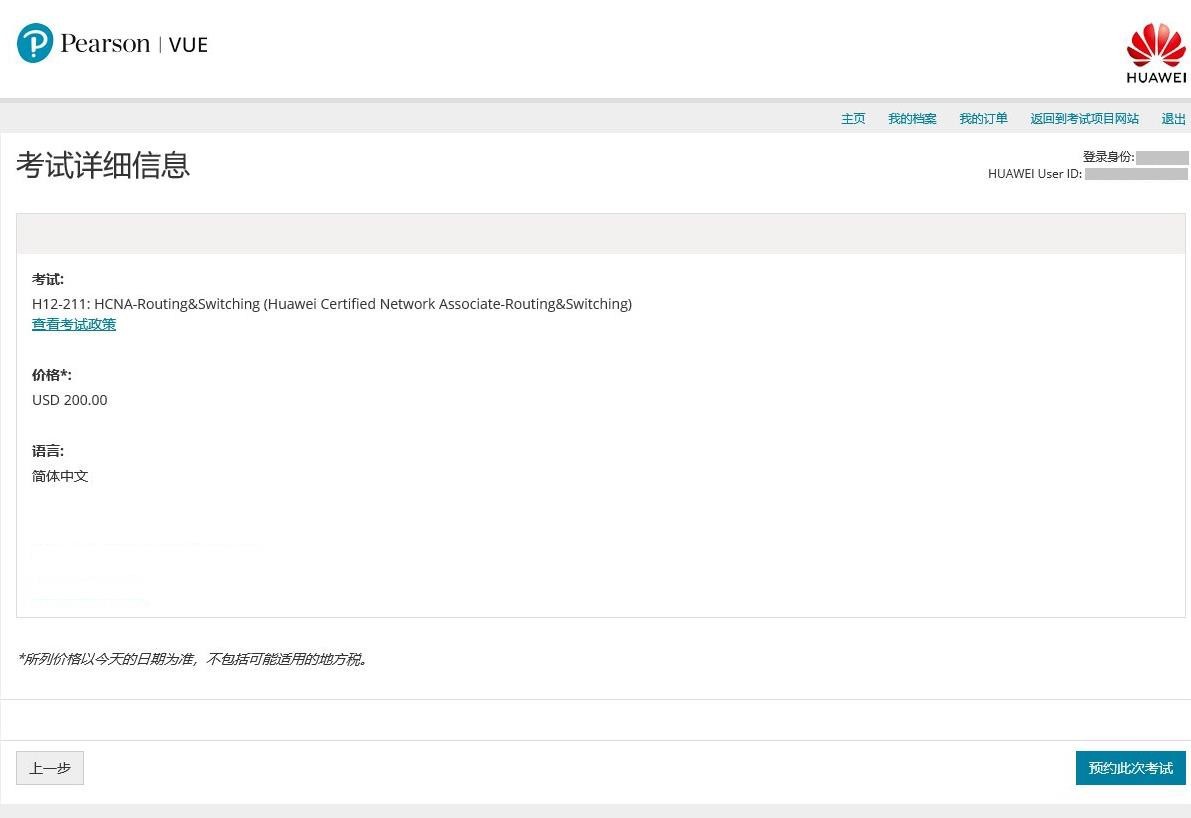
Task: Click the 登录身份 label
Action: coord(1108,156)
